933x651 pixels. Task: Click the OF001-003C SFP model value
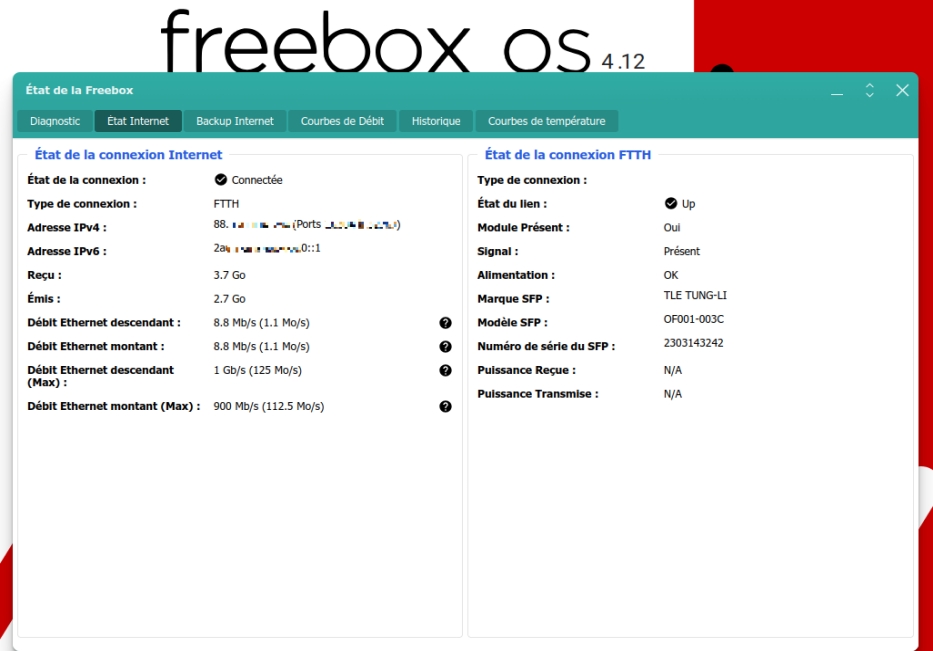coord(694,319)
